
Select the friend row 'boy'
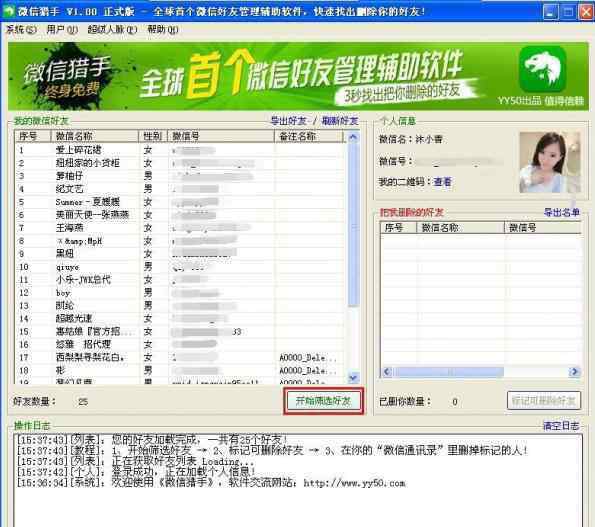point(179,293)
